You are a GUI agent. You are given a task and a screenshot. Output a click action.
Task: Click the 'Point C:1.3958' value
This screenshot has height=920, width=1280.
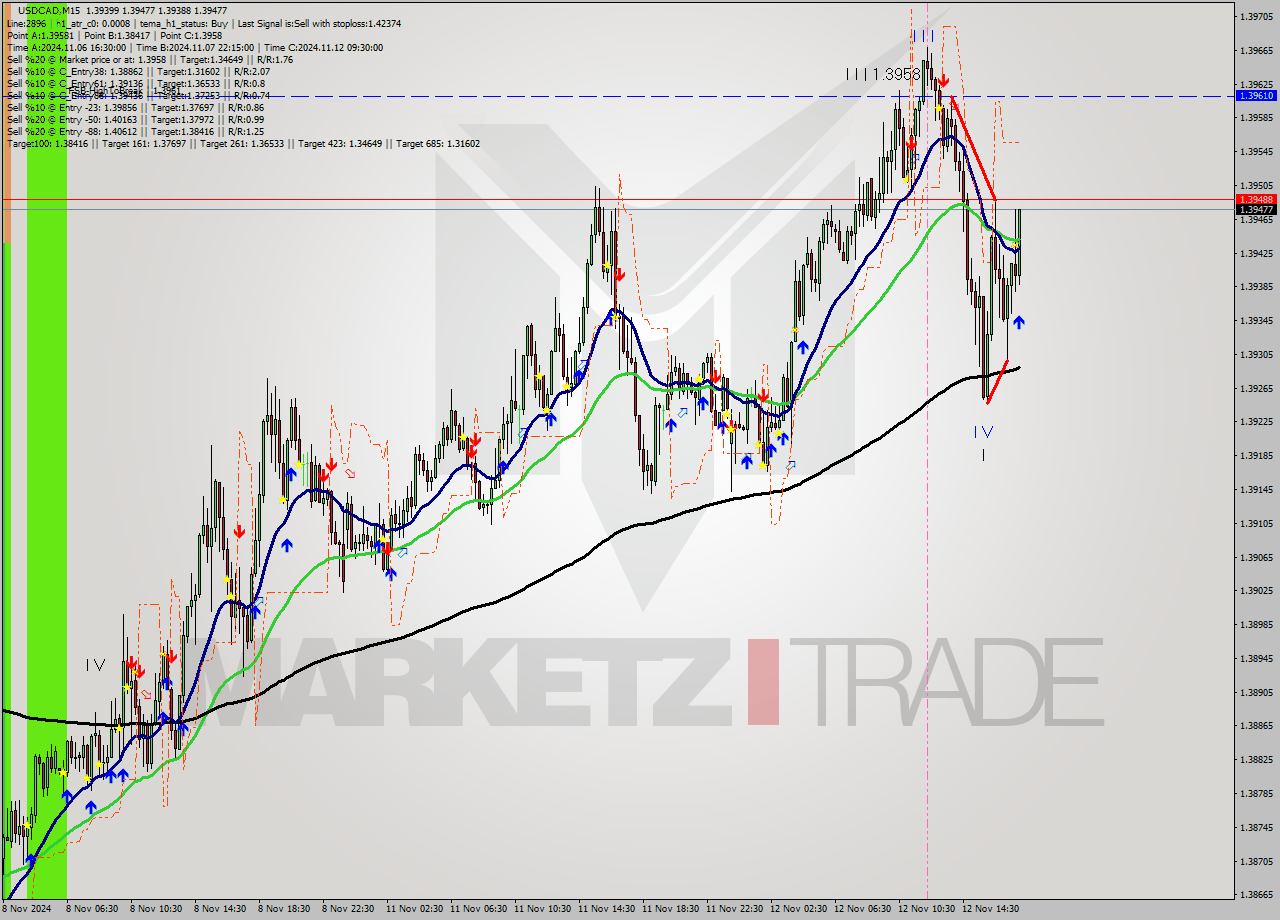(192, 35)
